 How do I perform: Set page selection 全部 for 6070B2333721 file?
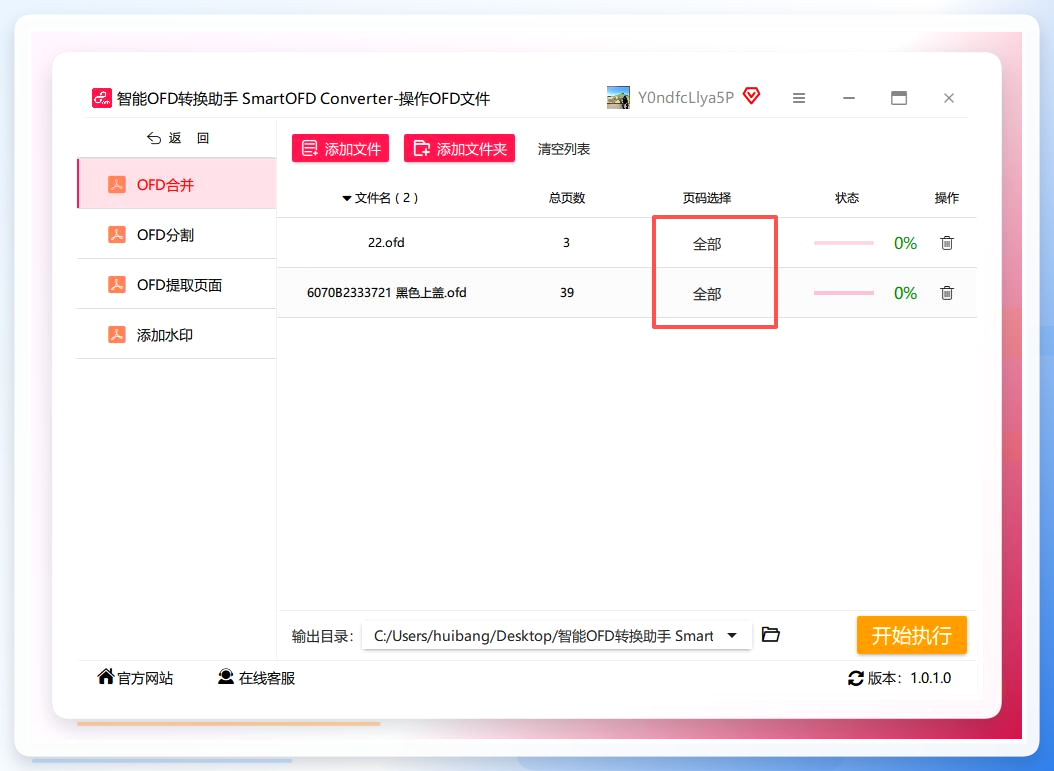707,294
